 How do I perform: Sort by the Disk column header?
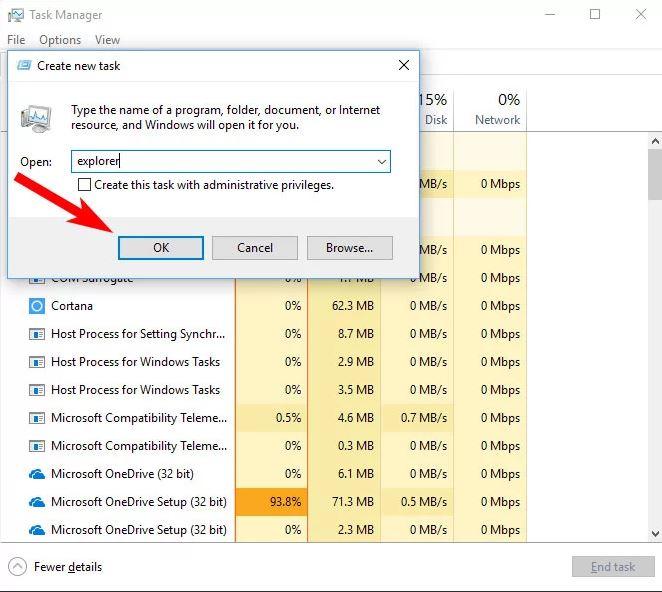click(436, 110)
